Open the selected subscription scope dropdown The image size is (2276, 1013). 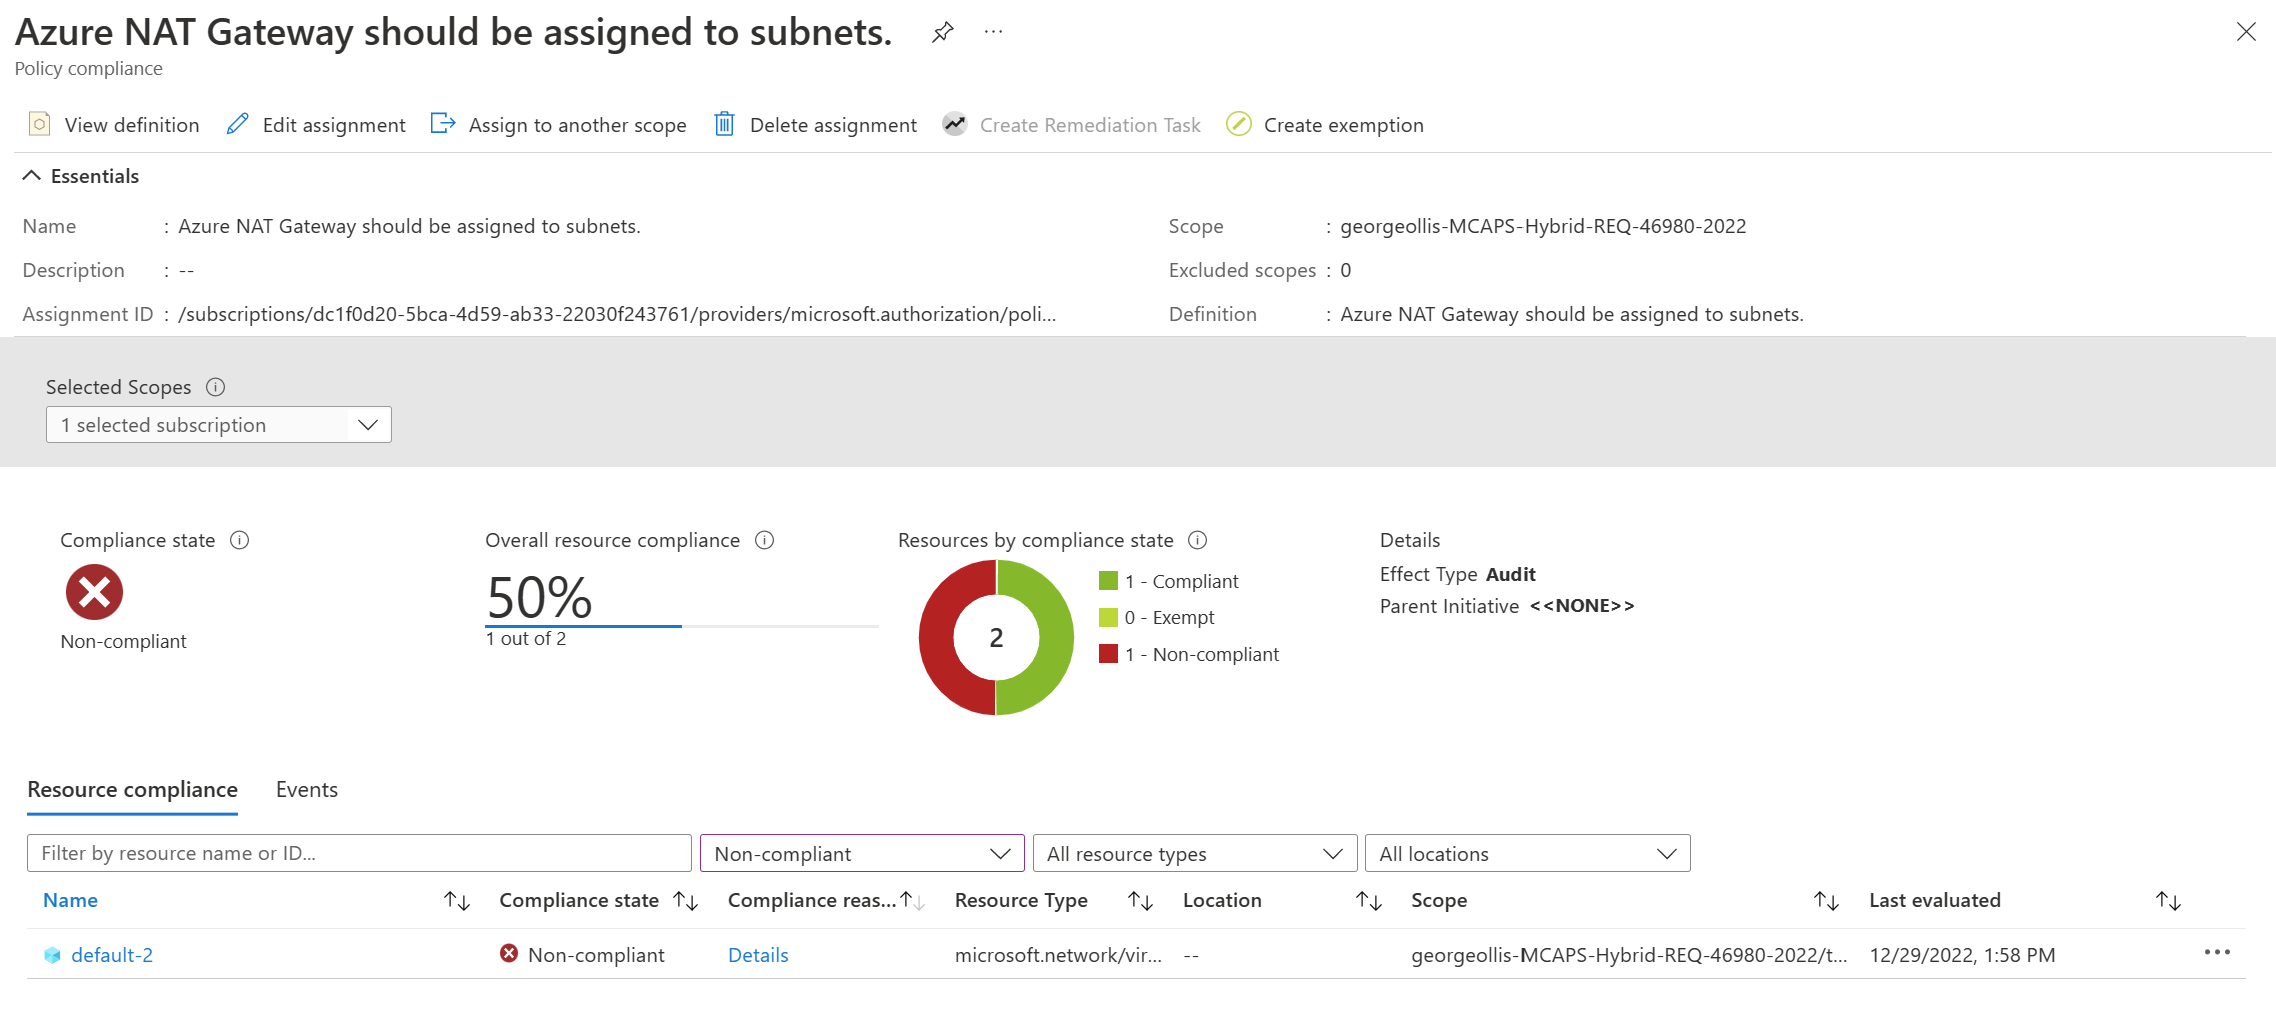pos(218,425)
